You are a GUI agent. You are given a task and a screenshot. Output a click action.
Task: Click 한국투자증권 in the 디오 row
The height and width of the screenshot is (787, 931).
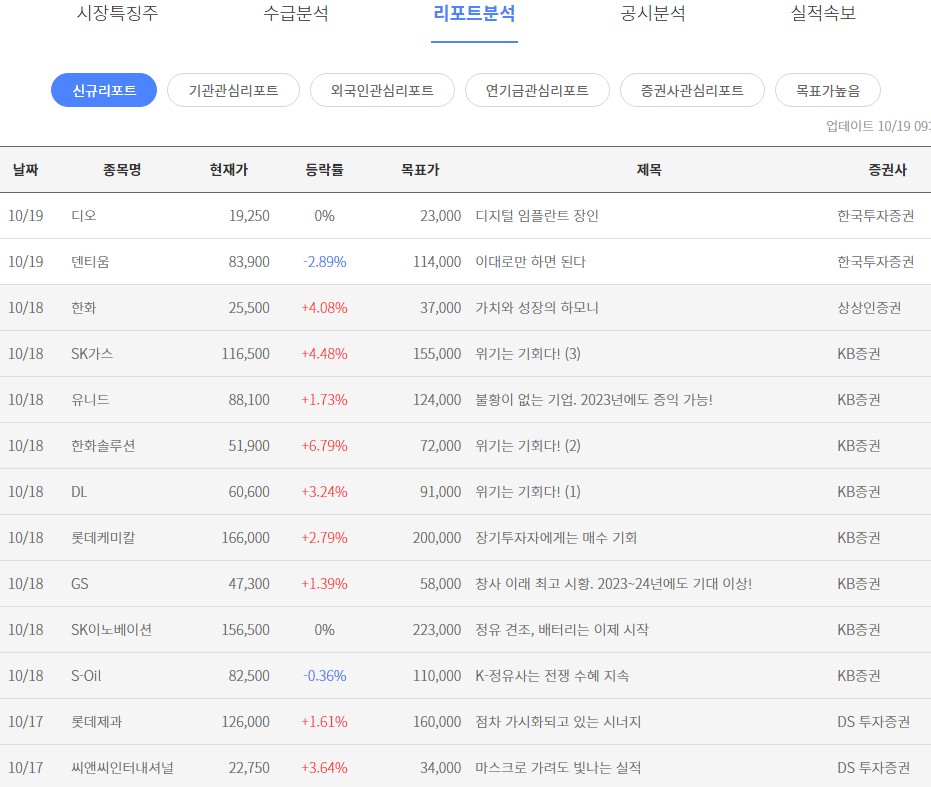tap(876, 216)
